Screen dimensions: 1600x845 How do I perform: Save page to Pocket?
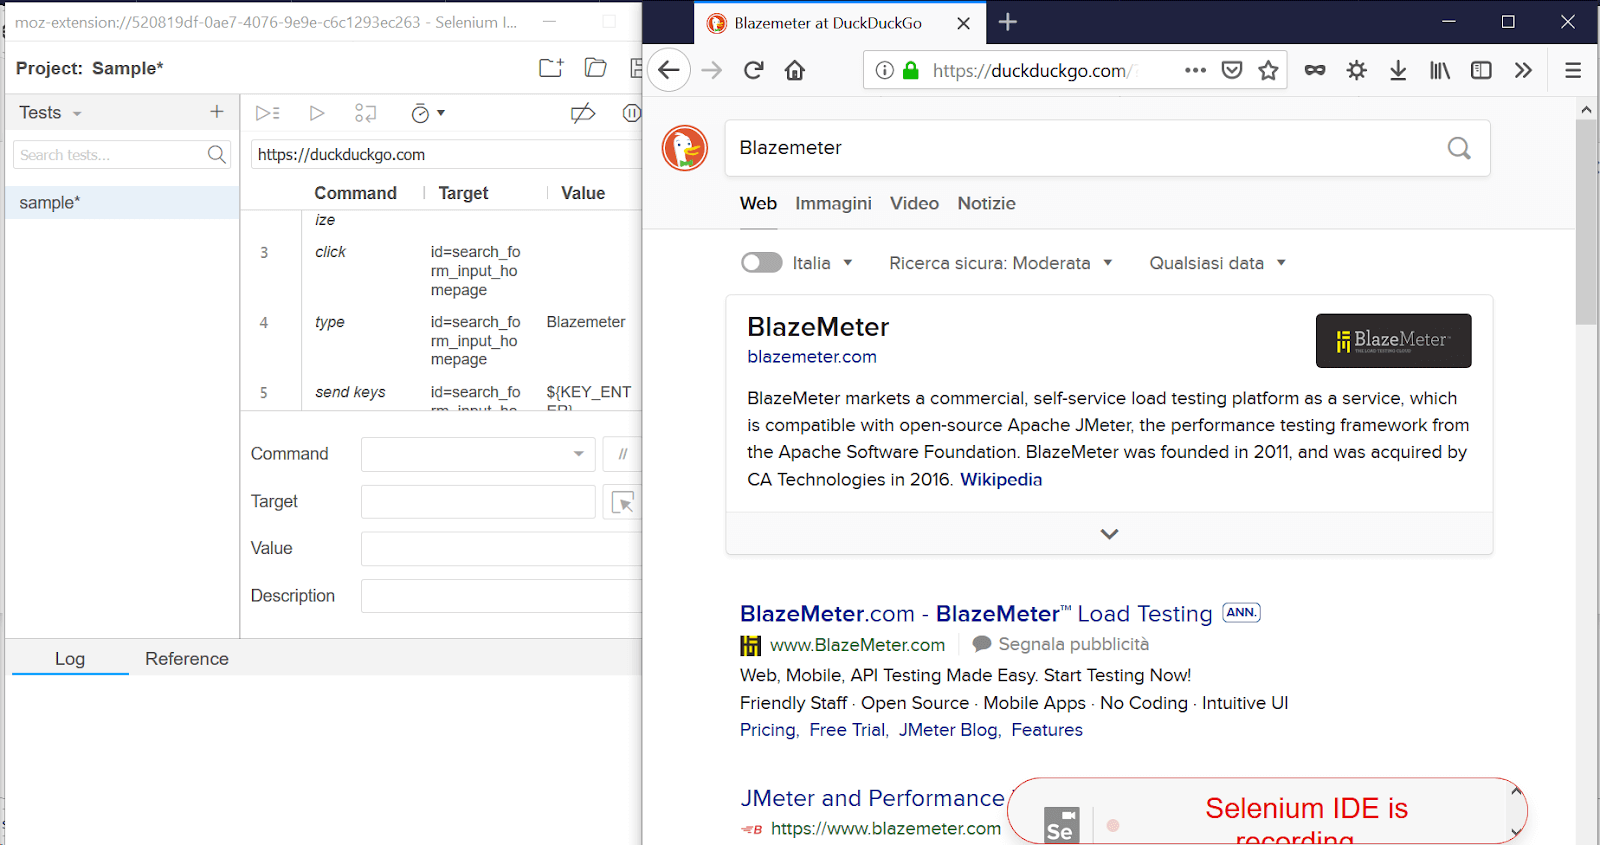tap(1232, 70)
